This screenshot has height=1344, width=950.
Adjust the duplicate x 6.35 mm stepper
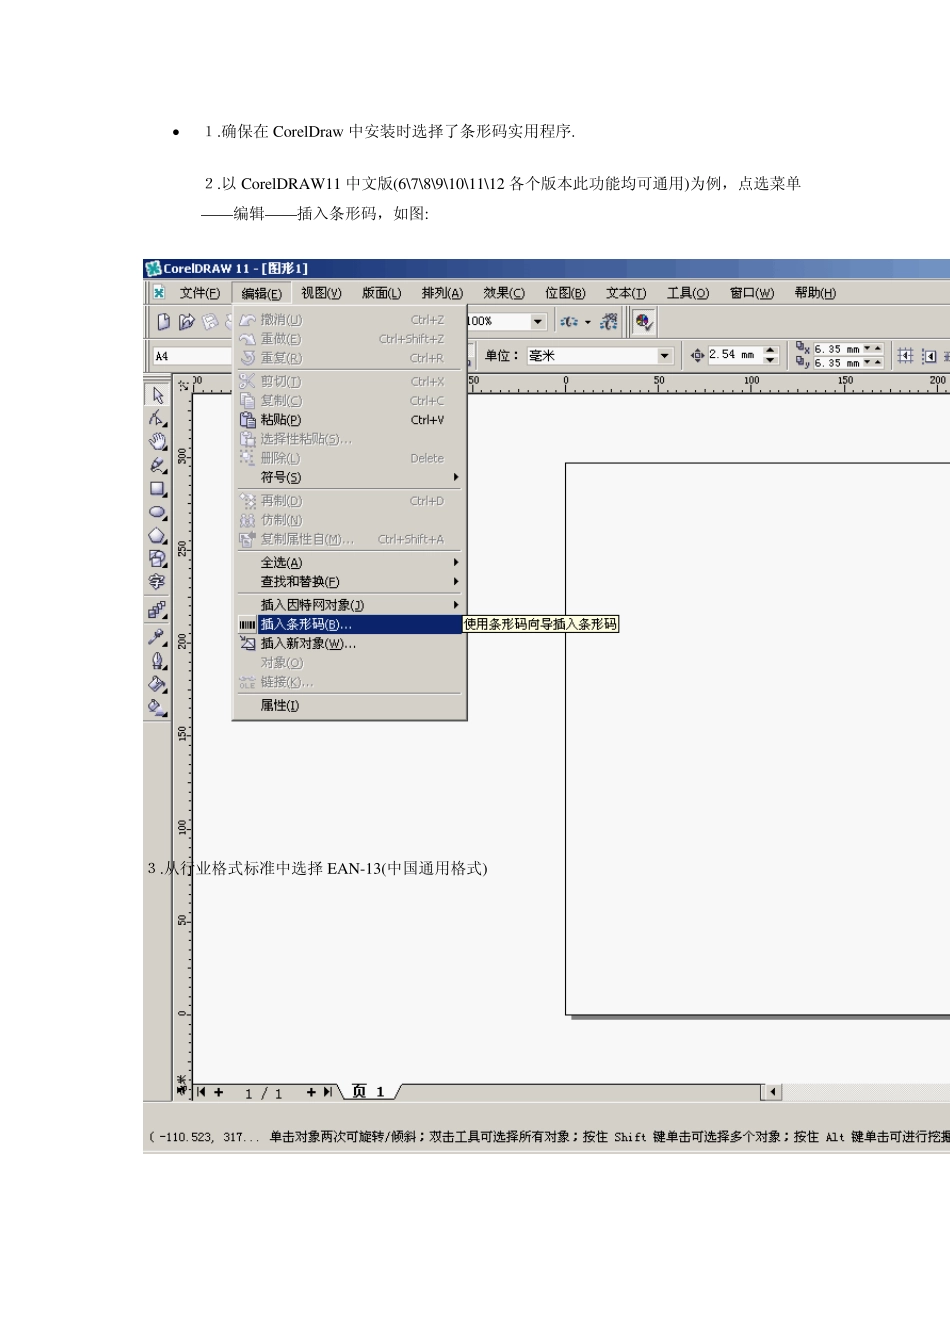[873, 349]
